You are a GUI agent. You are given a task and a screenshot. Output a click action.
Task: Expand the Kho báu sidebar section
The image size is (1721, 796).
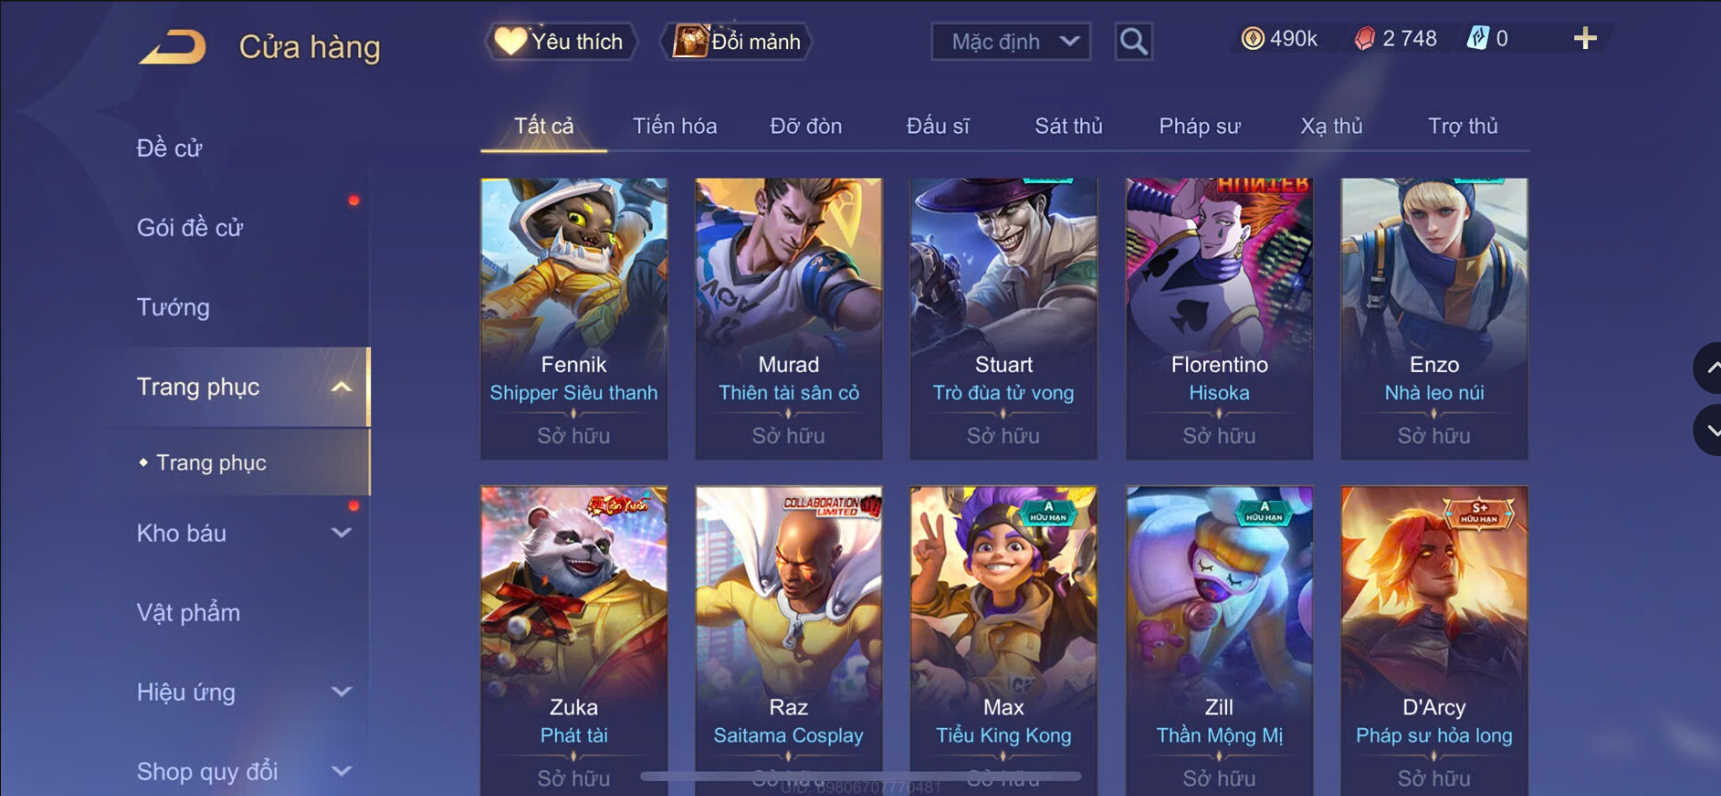(341, 533)
